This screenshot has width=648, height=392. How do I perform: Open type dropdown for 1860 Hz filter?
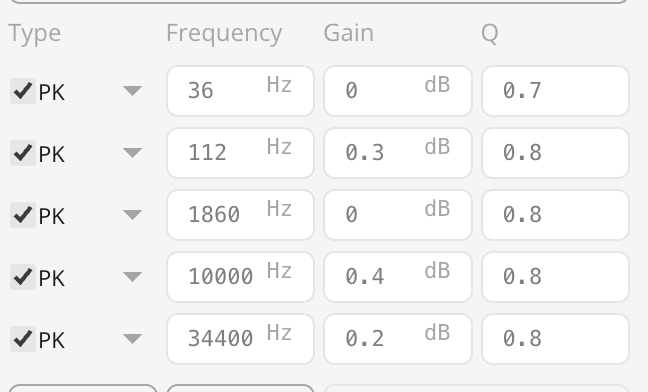click(x=133, y=215)
